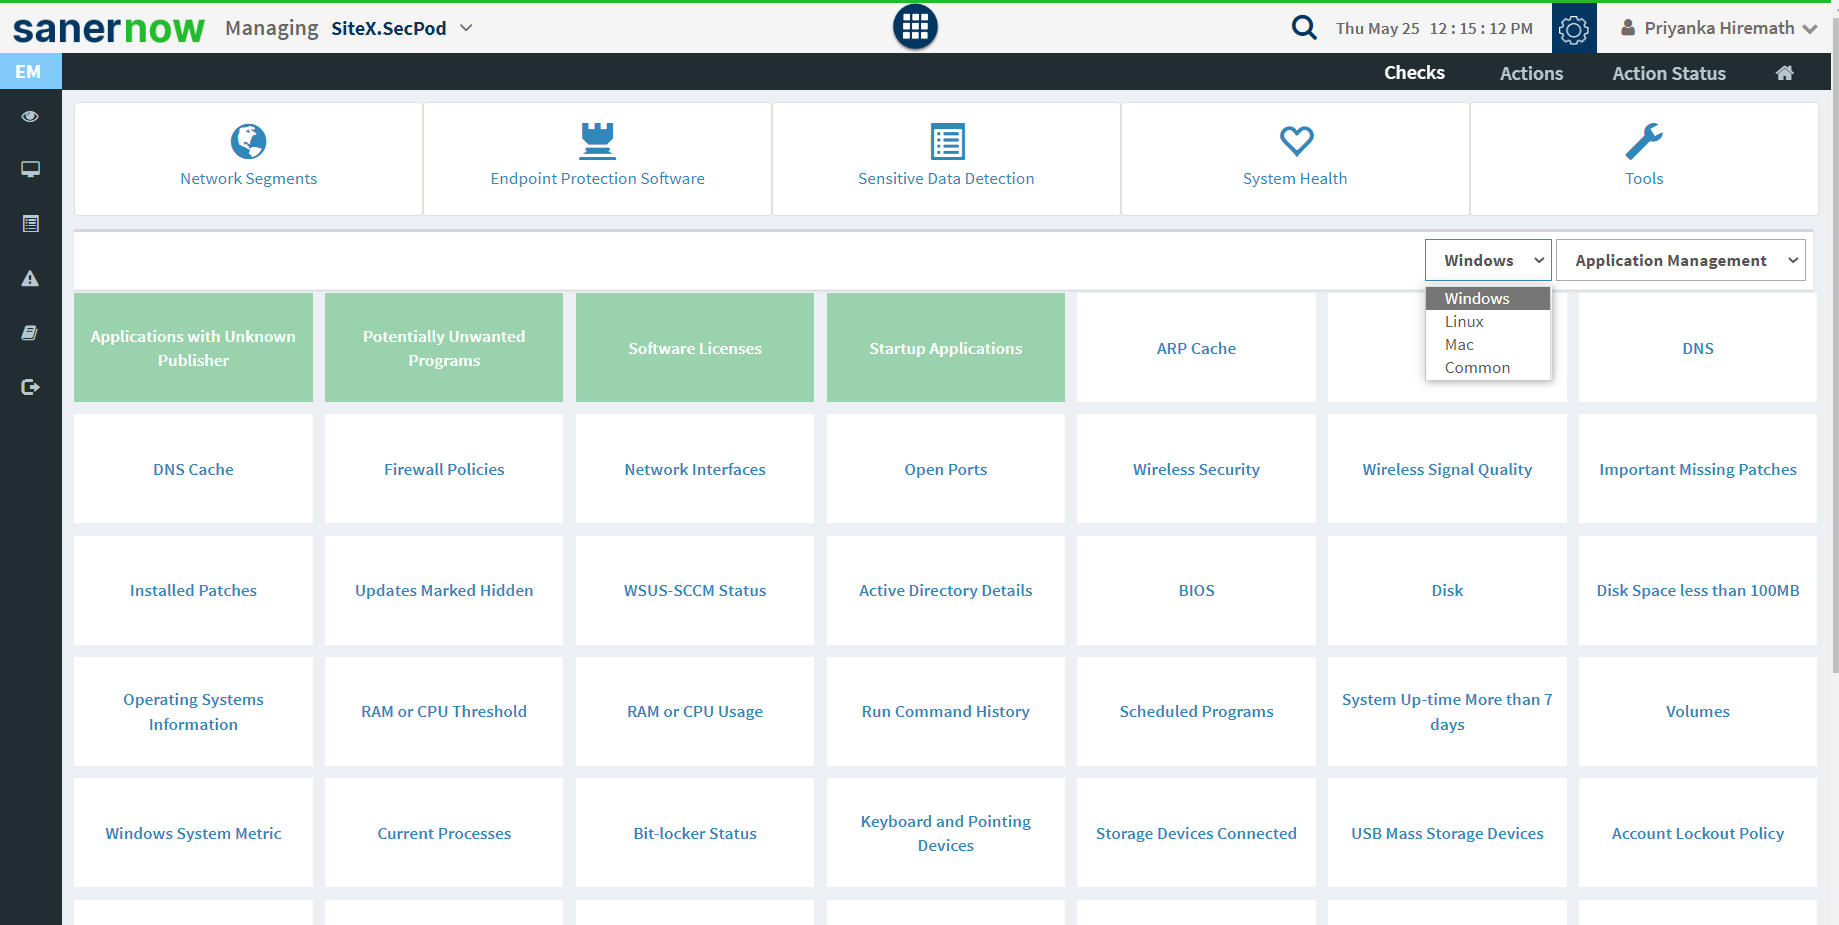Click the monitor icon in left sidebar
This screenshot has height=925, width=1839.
click(x=30, y=169)
